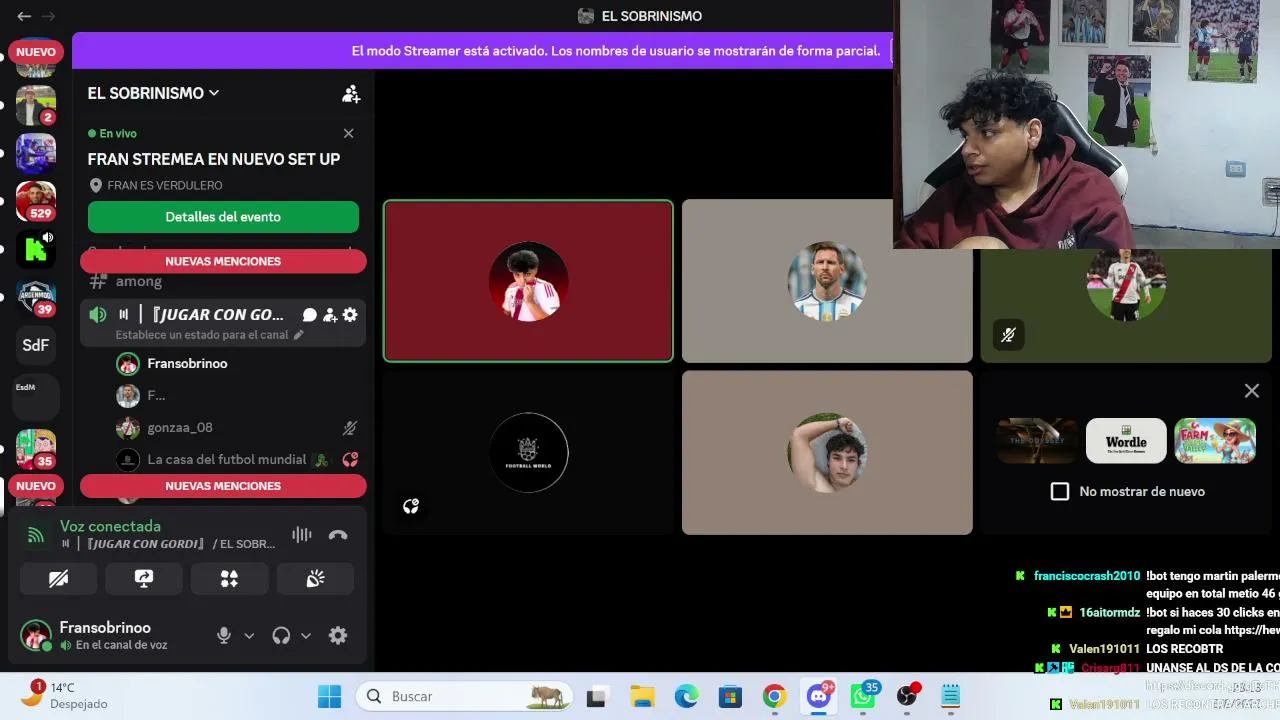Viewport: 1280px width, 720px height.
Task: Select The Odyssey activity thumbnail
Action: (1037, 441)
